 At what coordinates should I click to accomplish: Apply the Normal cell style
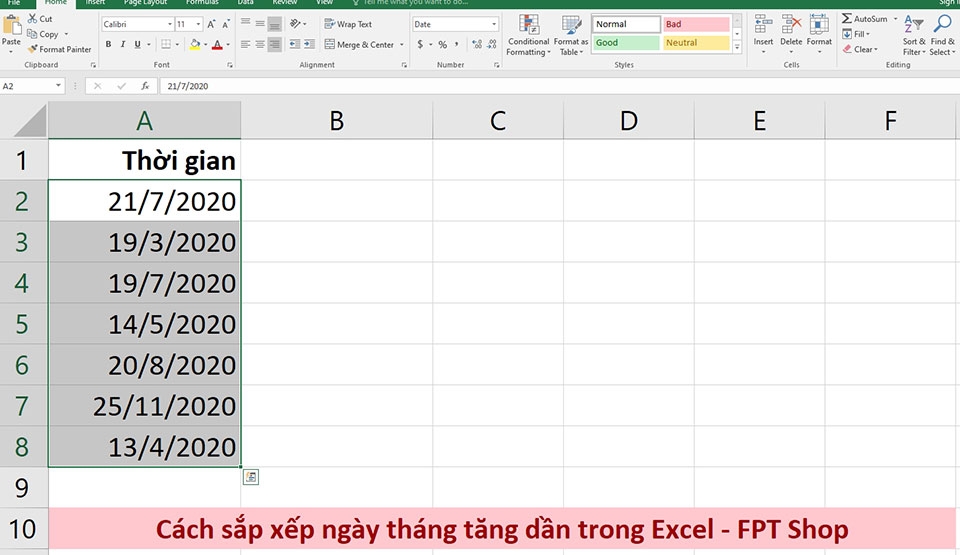tap(626, 24)
